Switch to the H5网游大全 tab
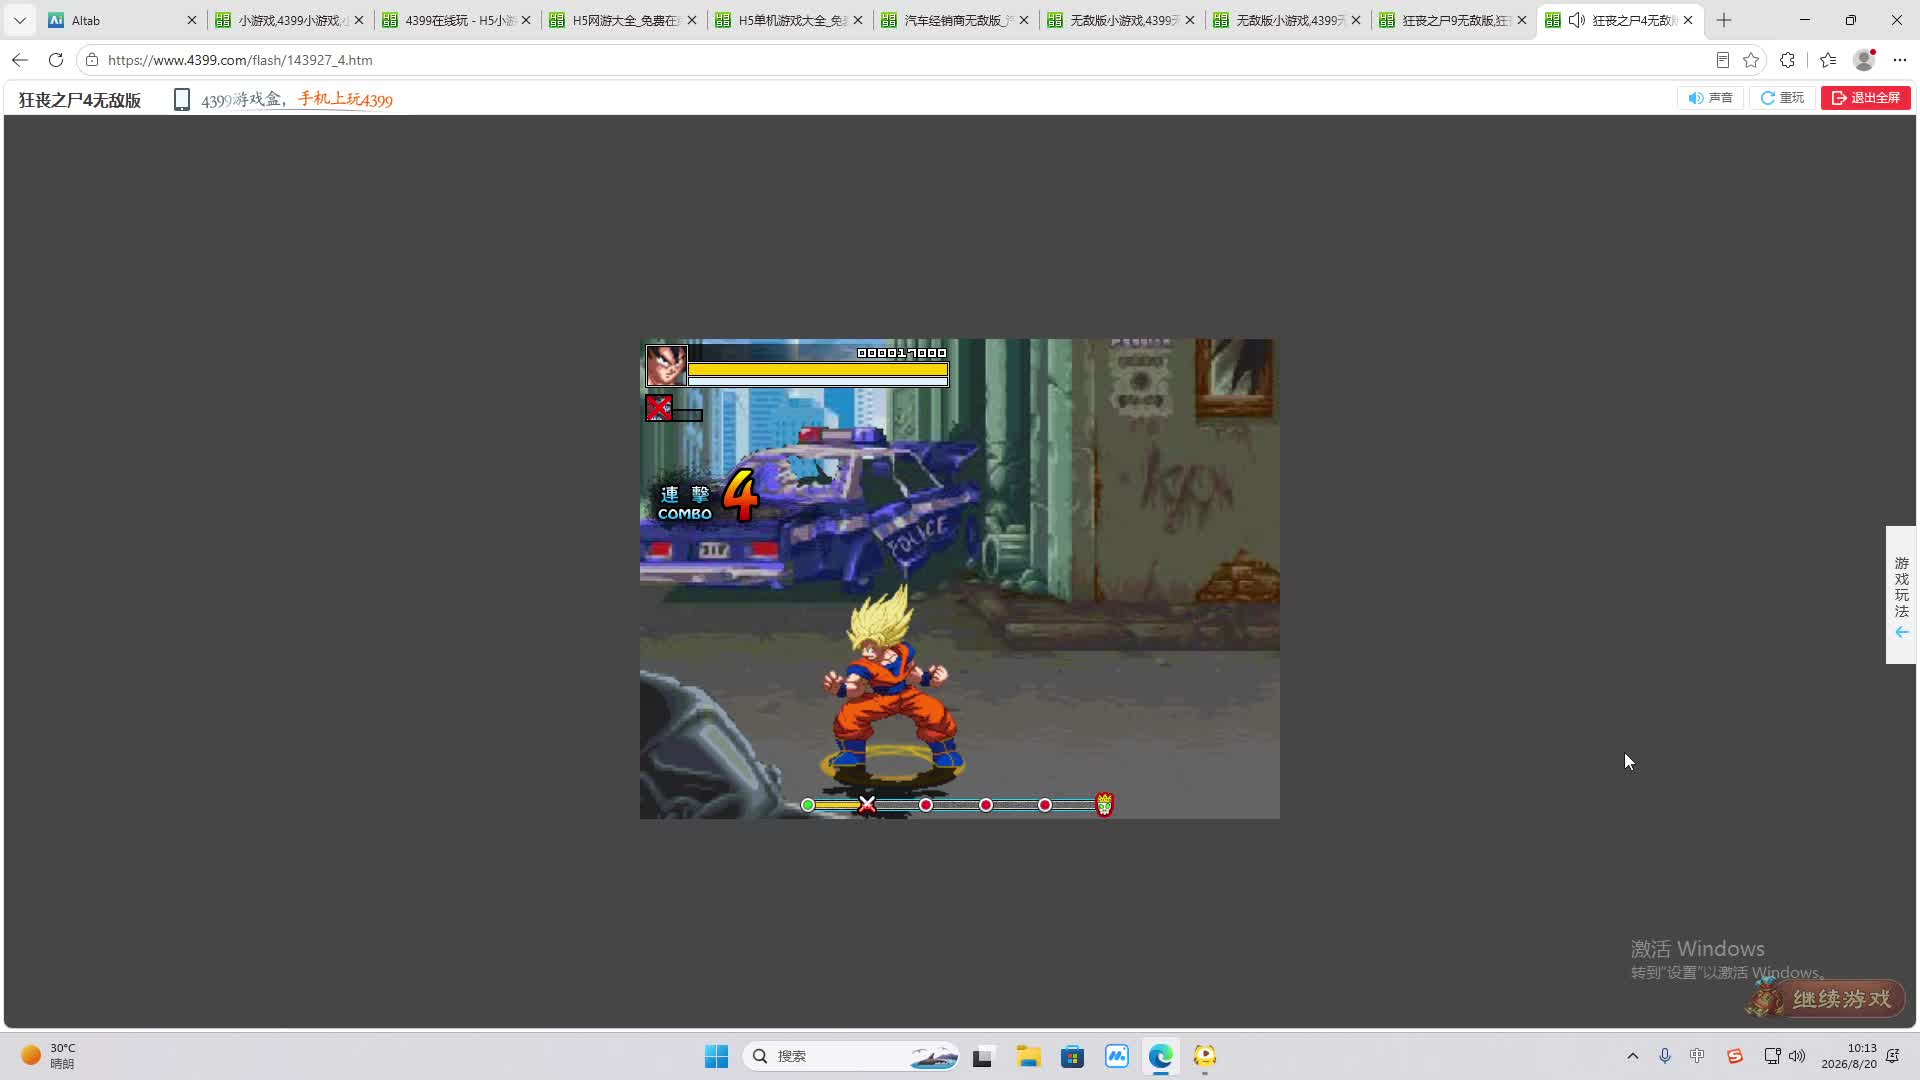The image size is (1920, 1080). tap(621, 20)
